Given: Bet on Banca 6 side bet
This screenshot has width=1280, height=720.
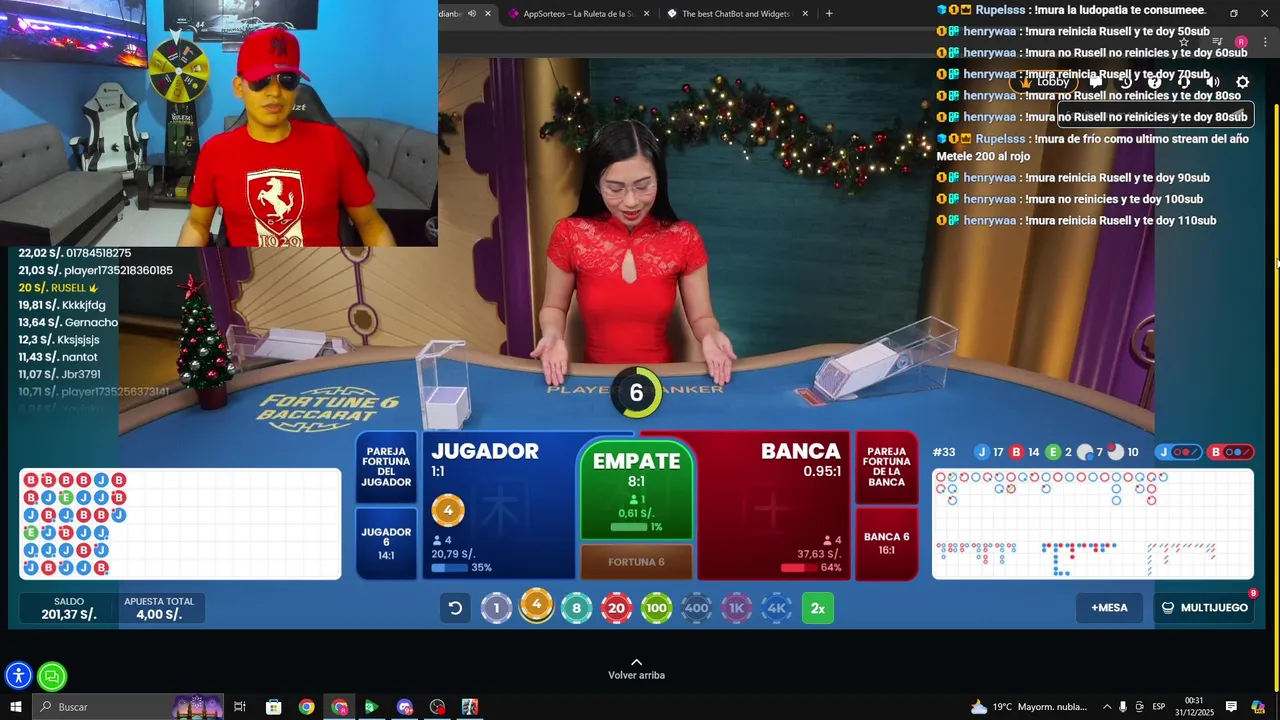Looking at the screenshot, I should (887, 544).
